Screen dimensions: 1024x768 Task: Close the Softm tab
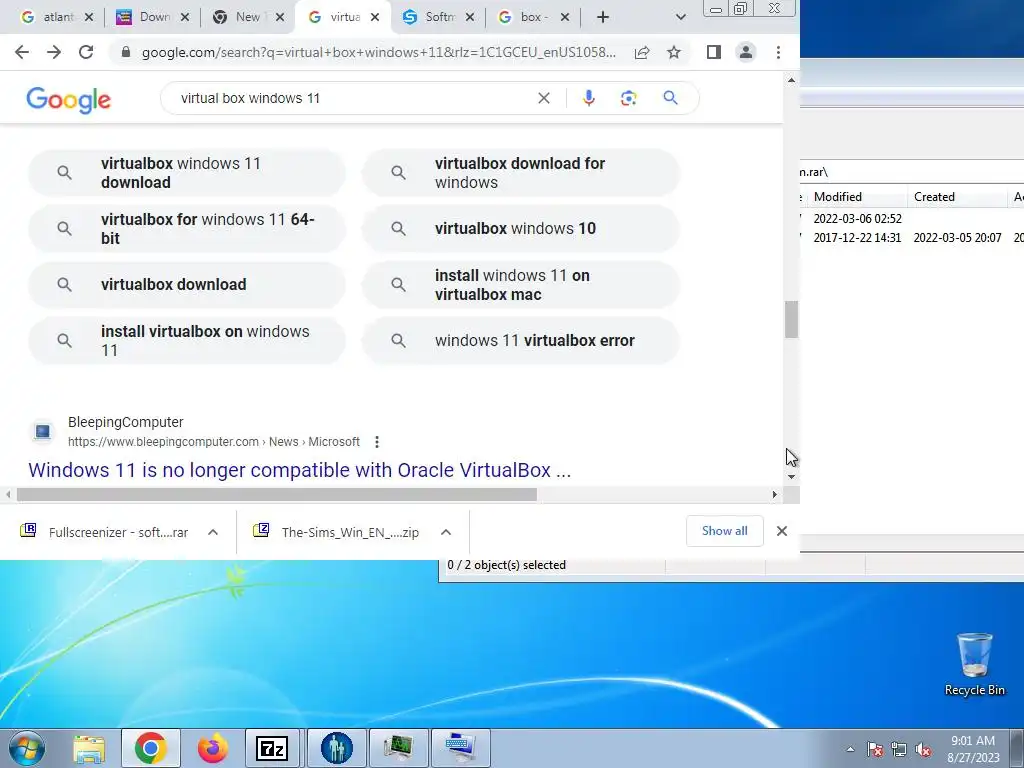click(x=470, y=18)
